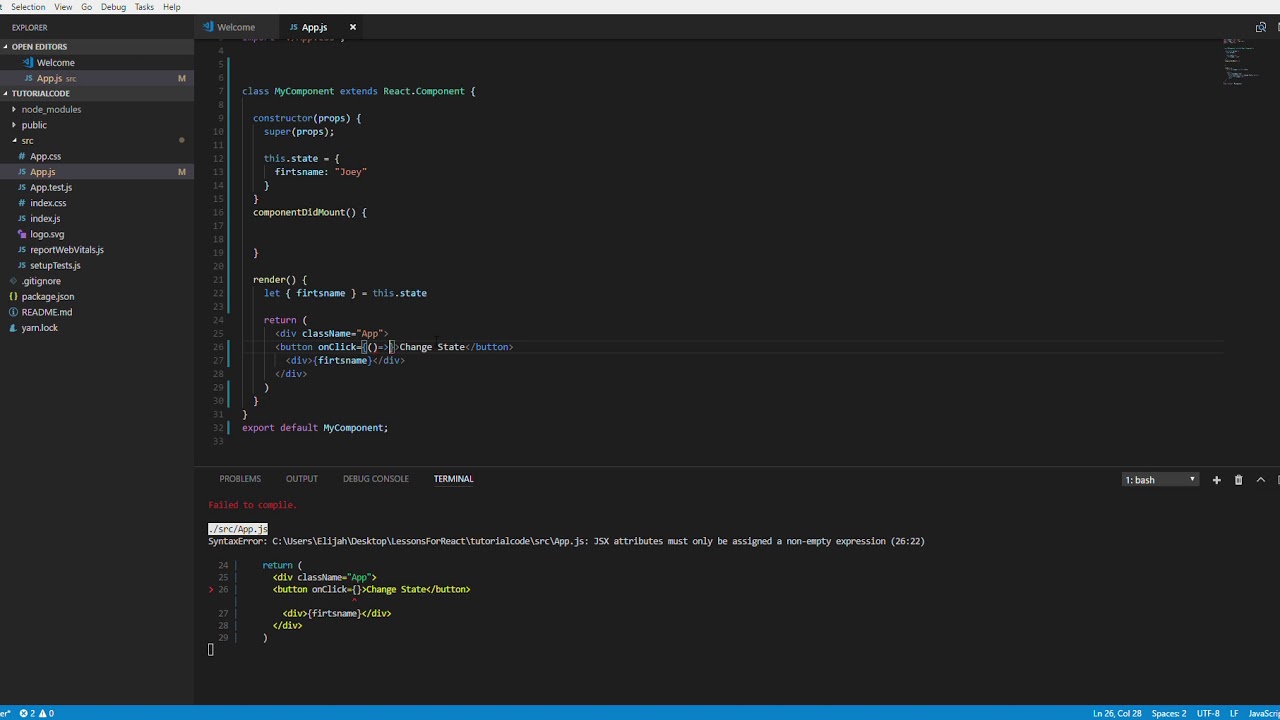
Task: Click Spaces: 2 indentation setting
Action: 1168,713
